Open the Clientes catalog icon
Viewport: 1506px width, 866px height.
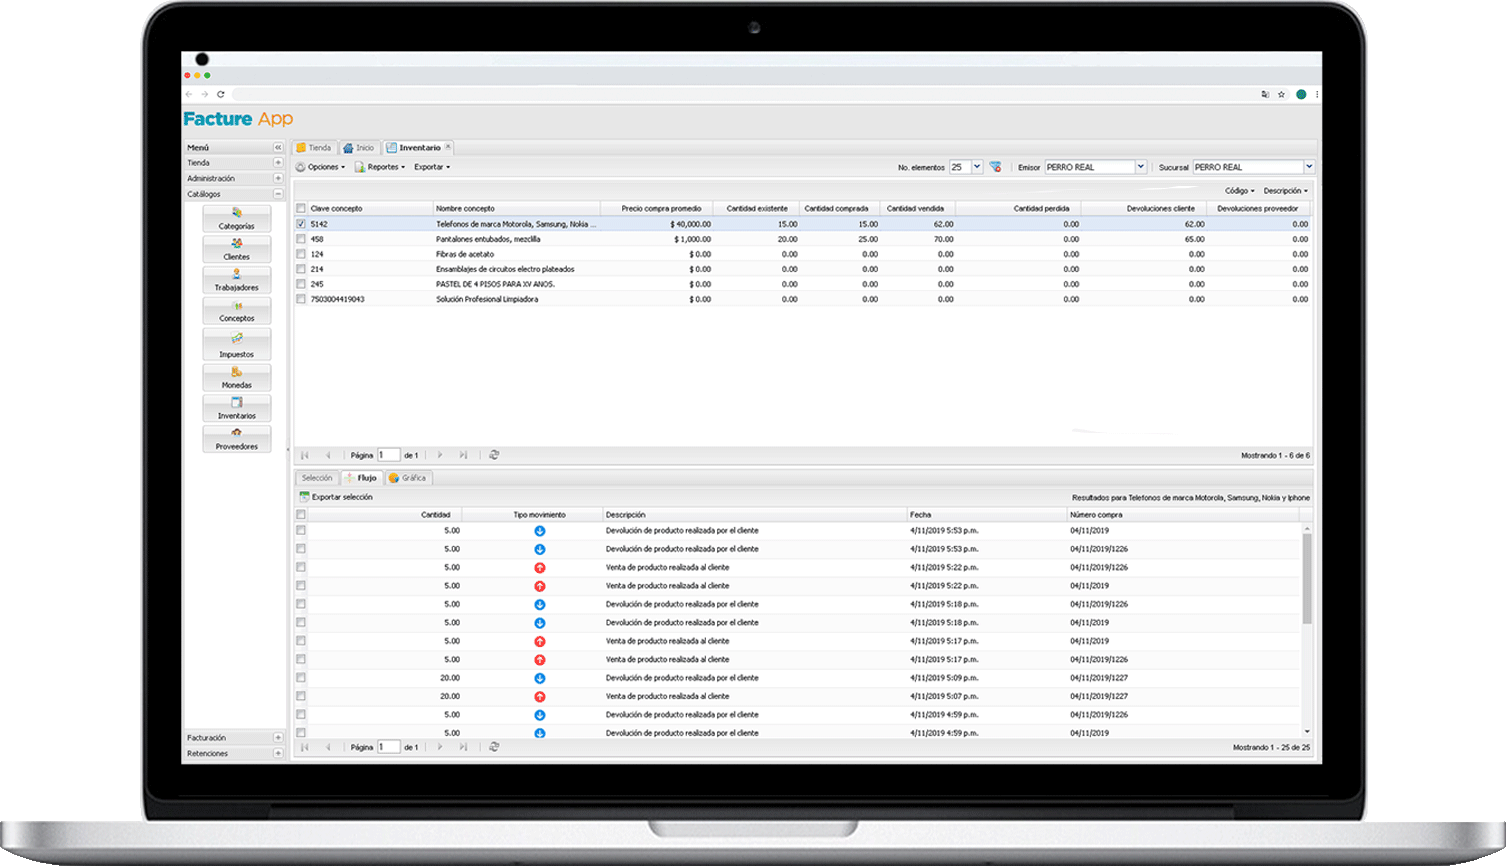(x=237, y=249)
